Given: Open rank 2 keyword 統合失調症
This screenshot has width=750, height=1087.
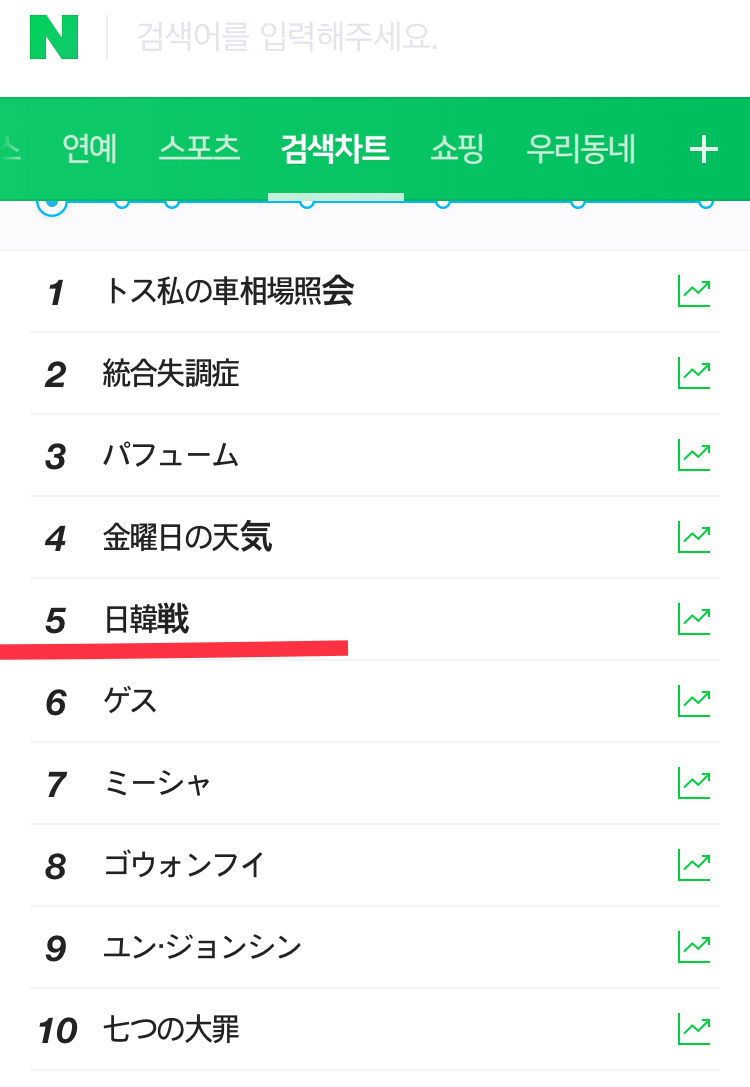Looking at the screenshot, I should (x=171, y=374).
